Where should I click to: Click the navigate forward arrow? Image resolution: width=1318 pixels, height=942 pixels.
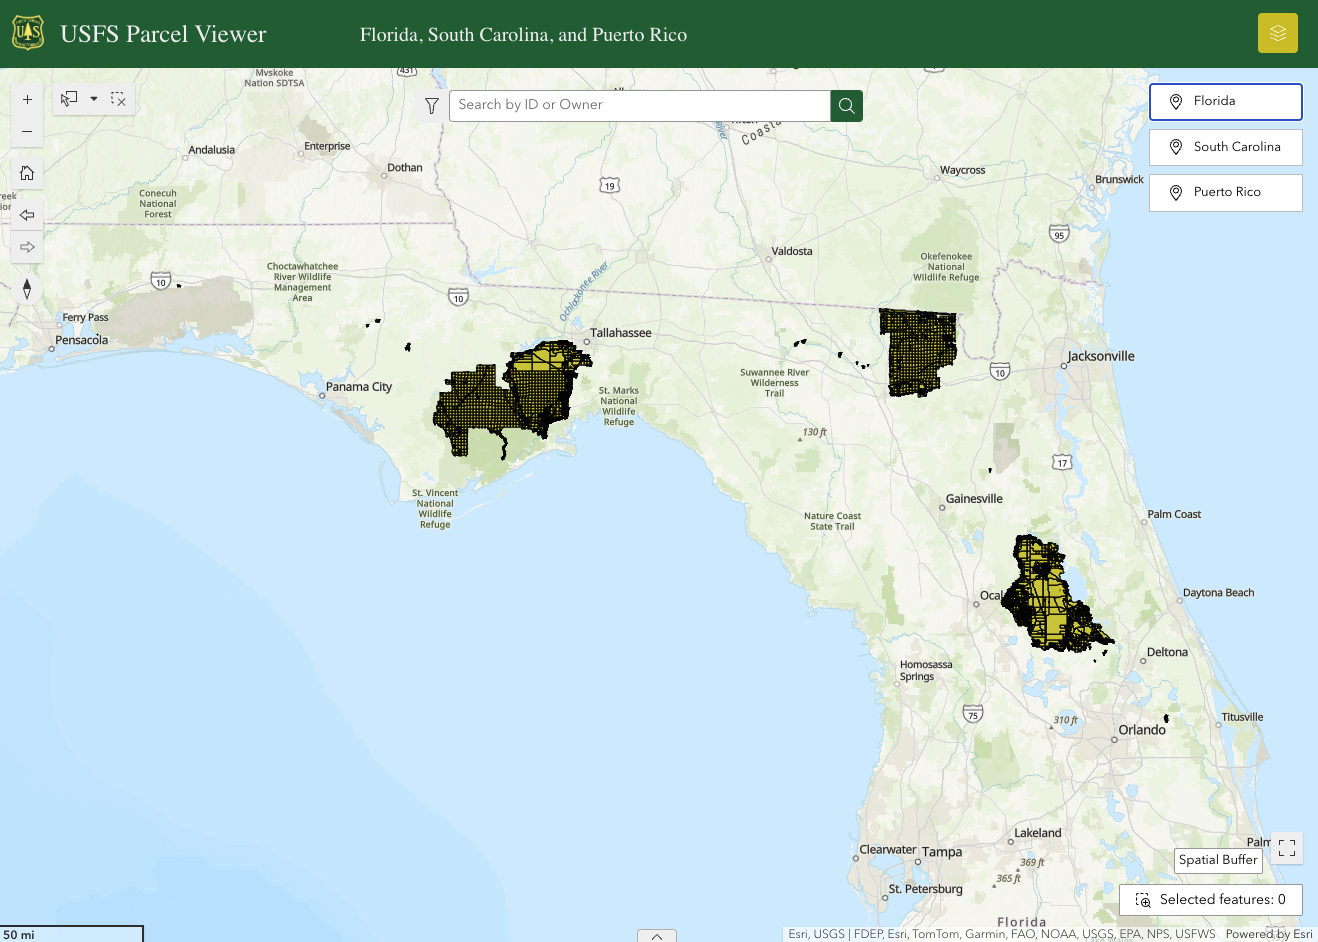coord(27,246)
